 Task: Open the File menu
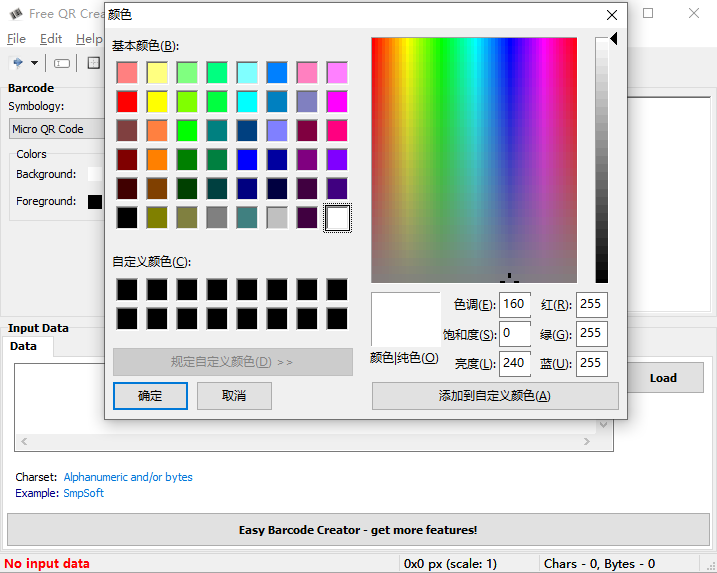[x=16, y=39]
